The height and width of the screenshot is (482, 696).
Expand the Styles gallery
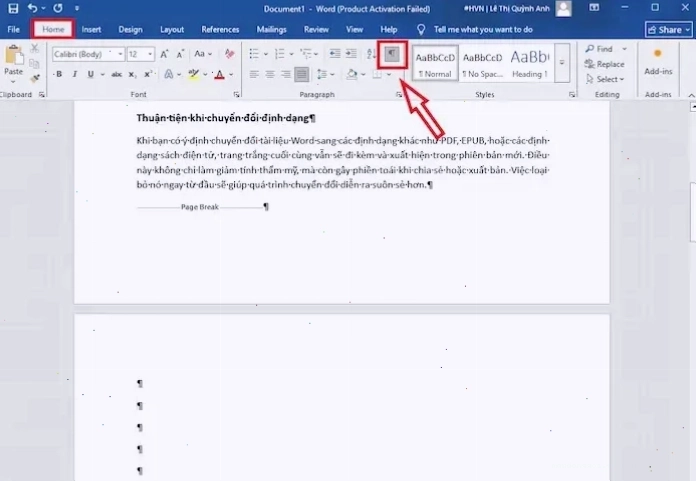(x=562, y=63)
